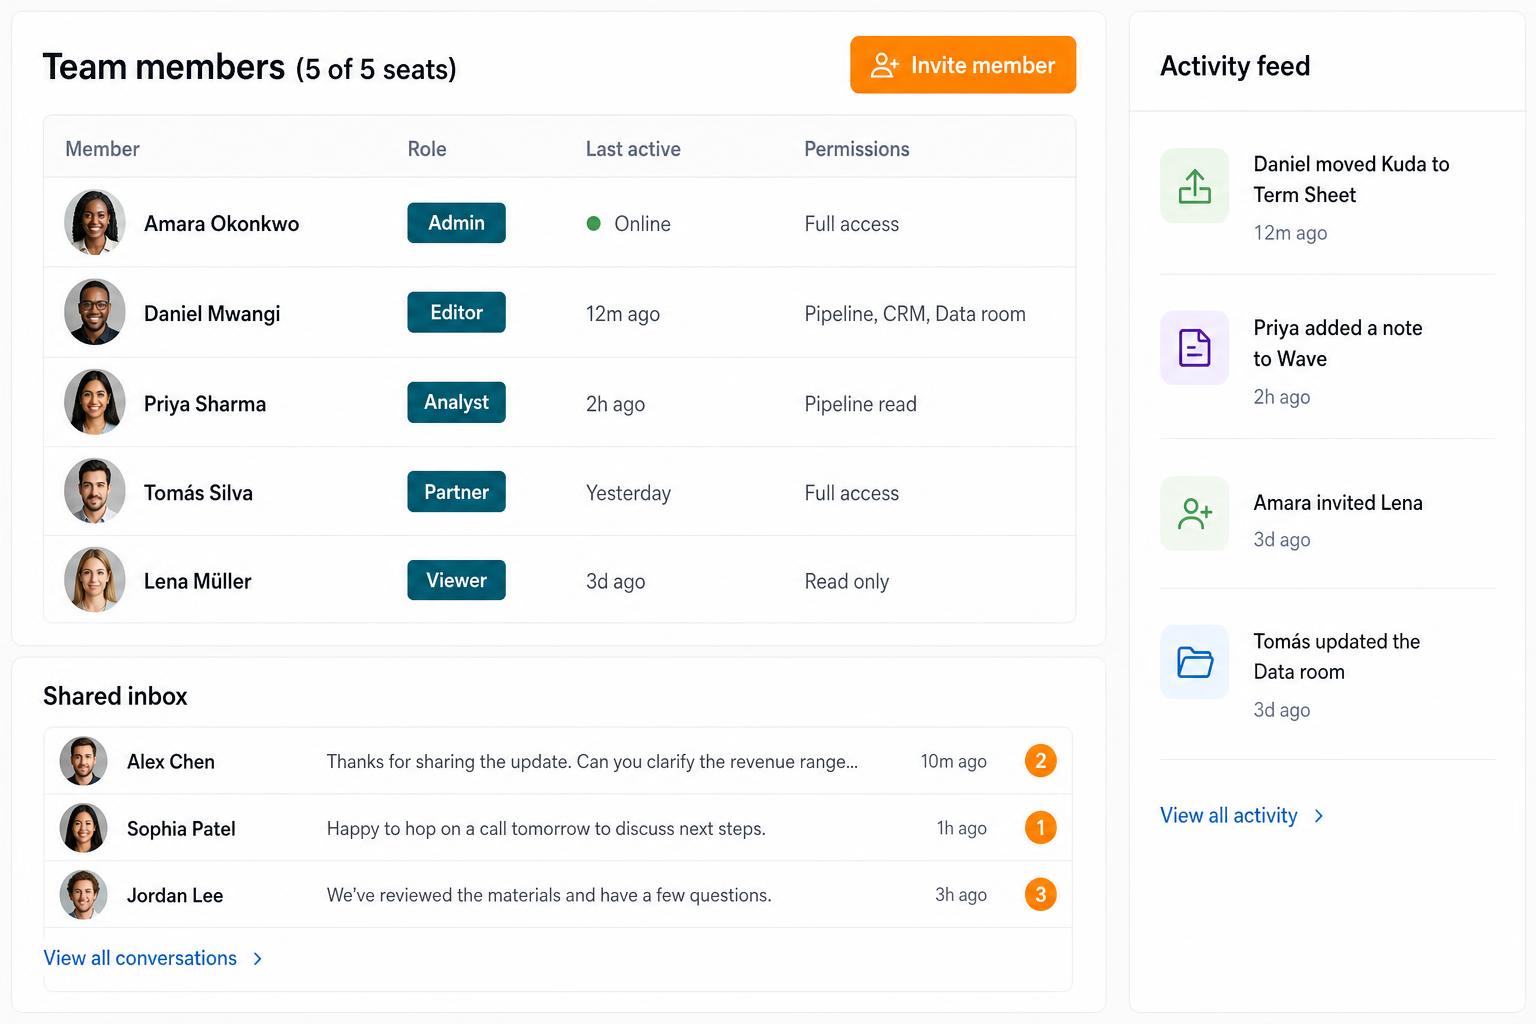Image resolution: width=1536 pixels, height=1024 pixels.
Task: Click the chevron after View all conversations
Action: (x=257, y=958)
